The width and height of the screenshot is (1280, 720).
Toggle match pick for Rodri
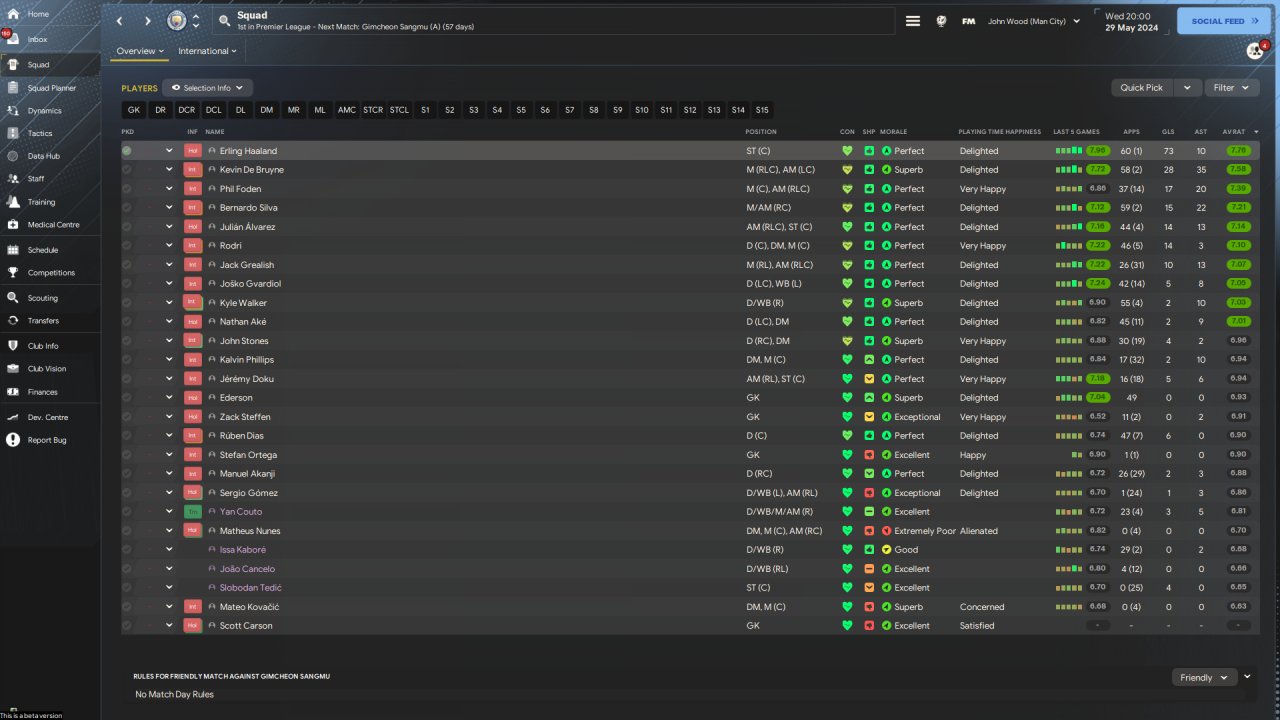pyautogui.click(x=127, y=246)
